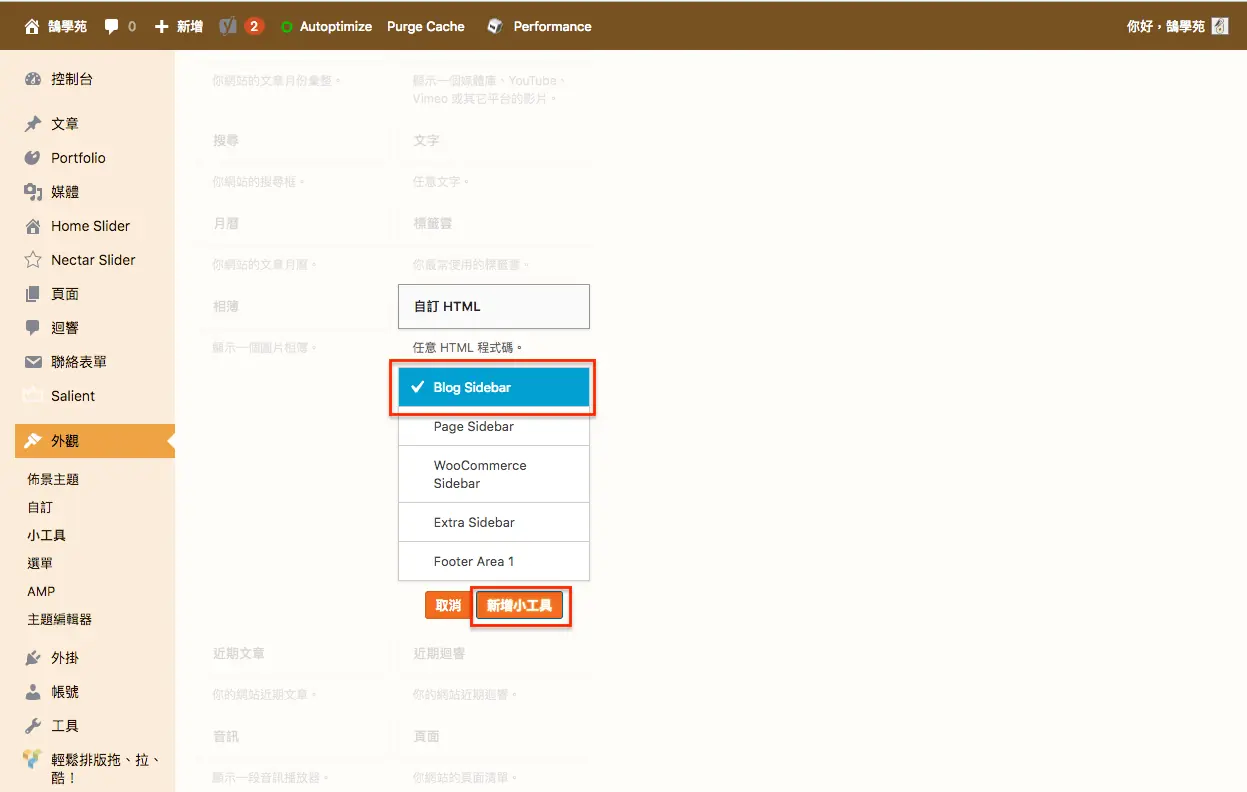This screenshot has height=792, width=1247.
Task: Click the 外掛 plugin icon
Action: click(33, 658)
